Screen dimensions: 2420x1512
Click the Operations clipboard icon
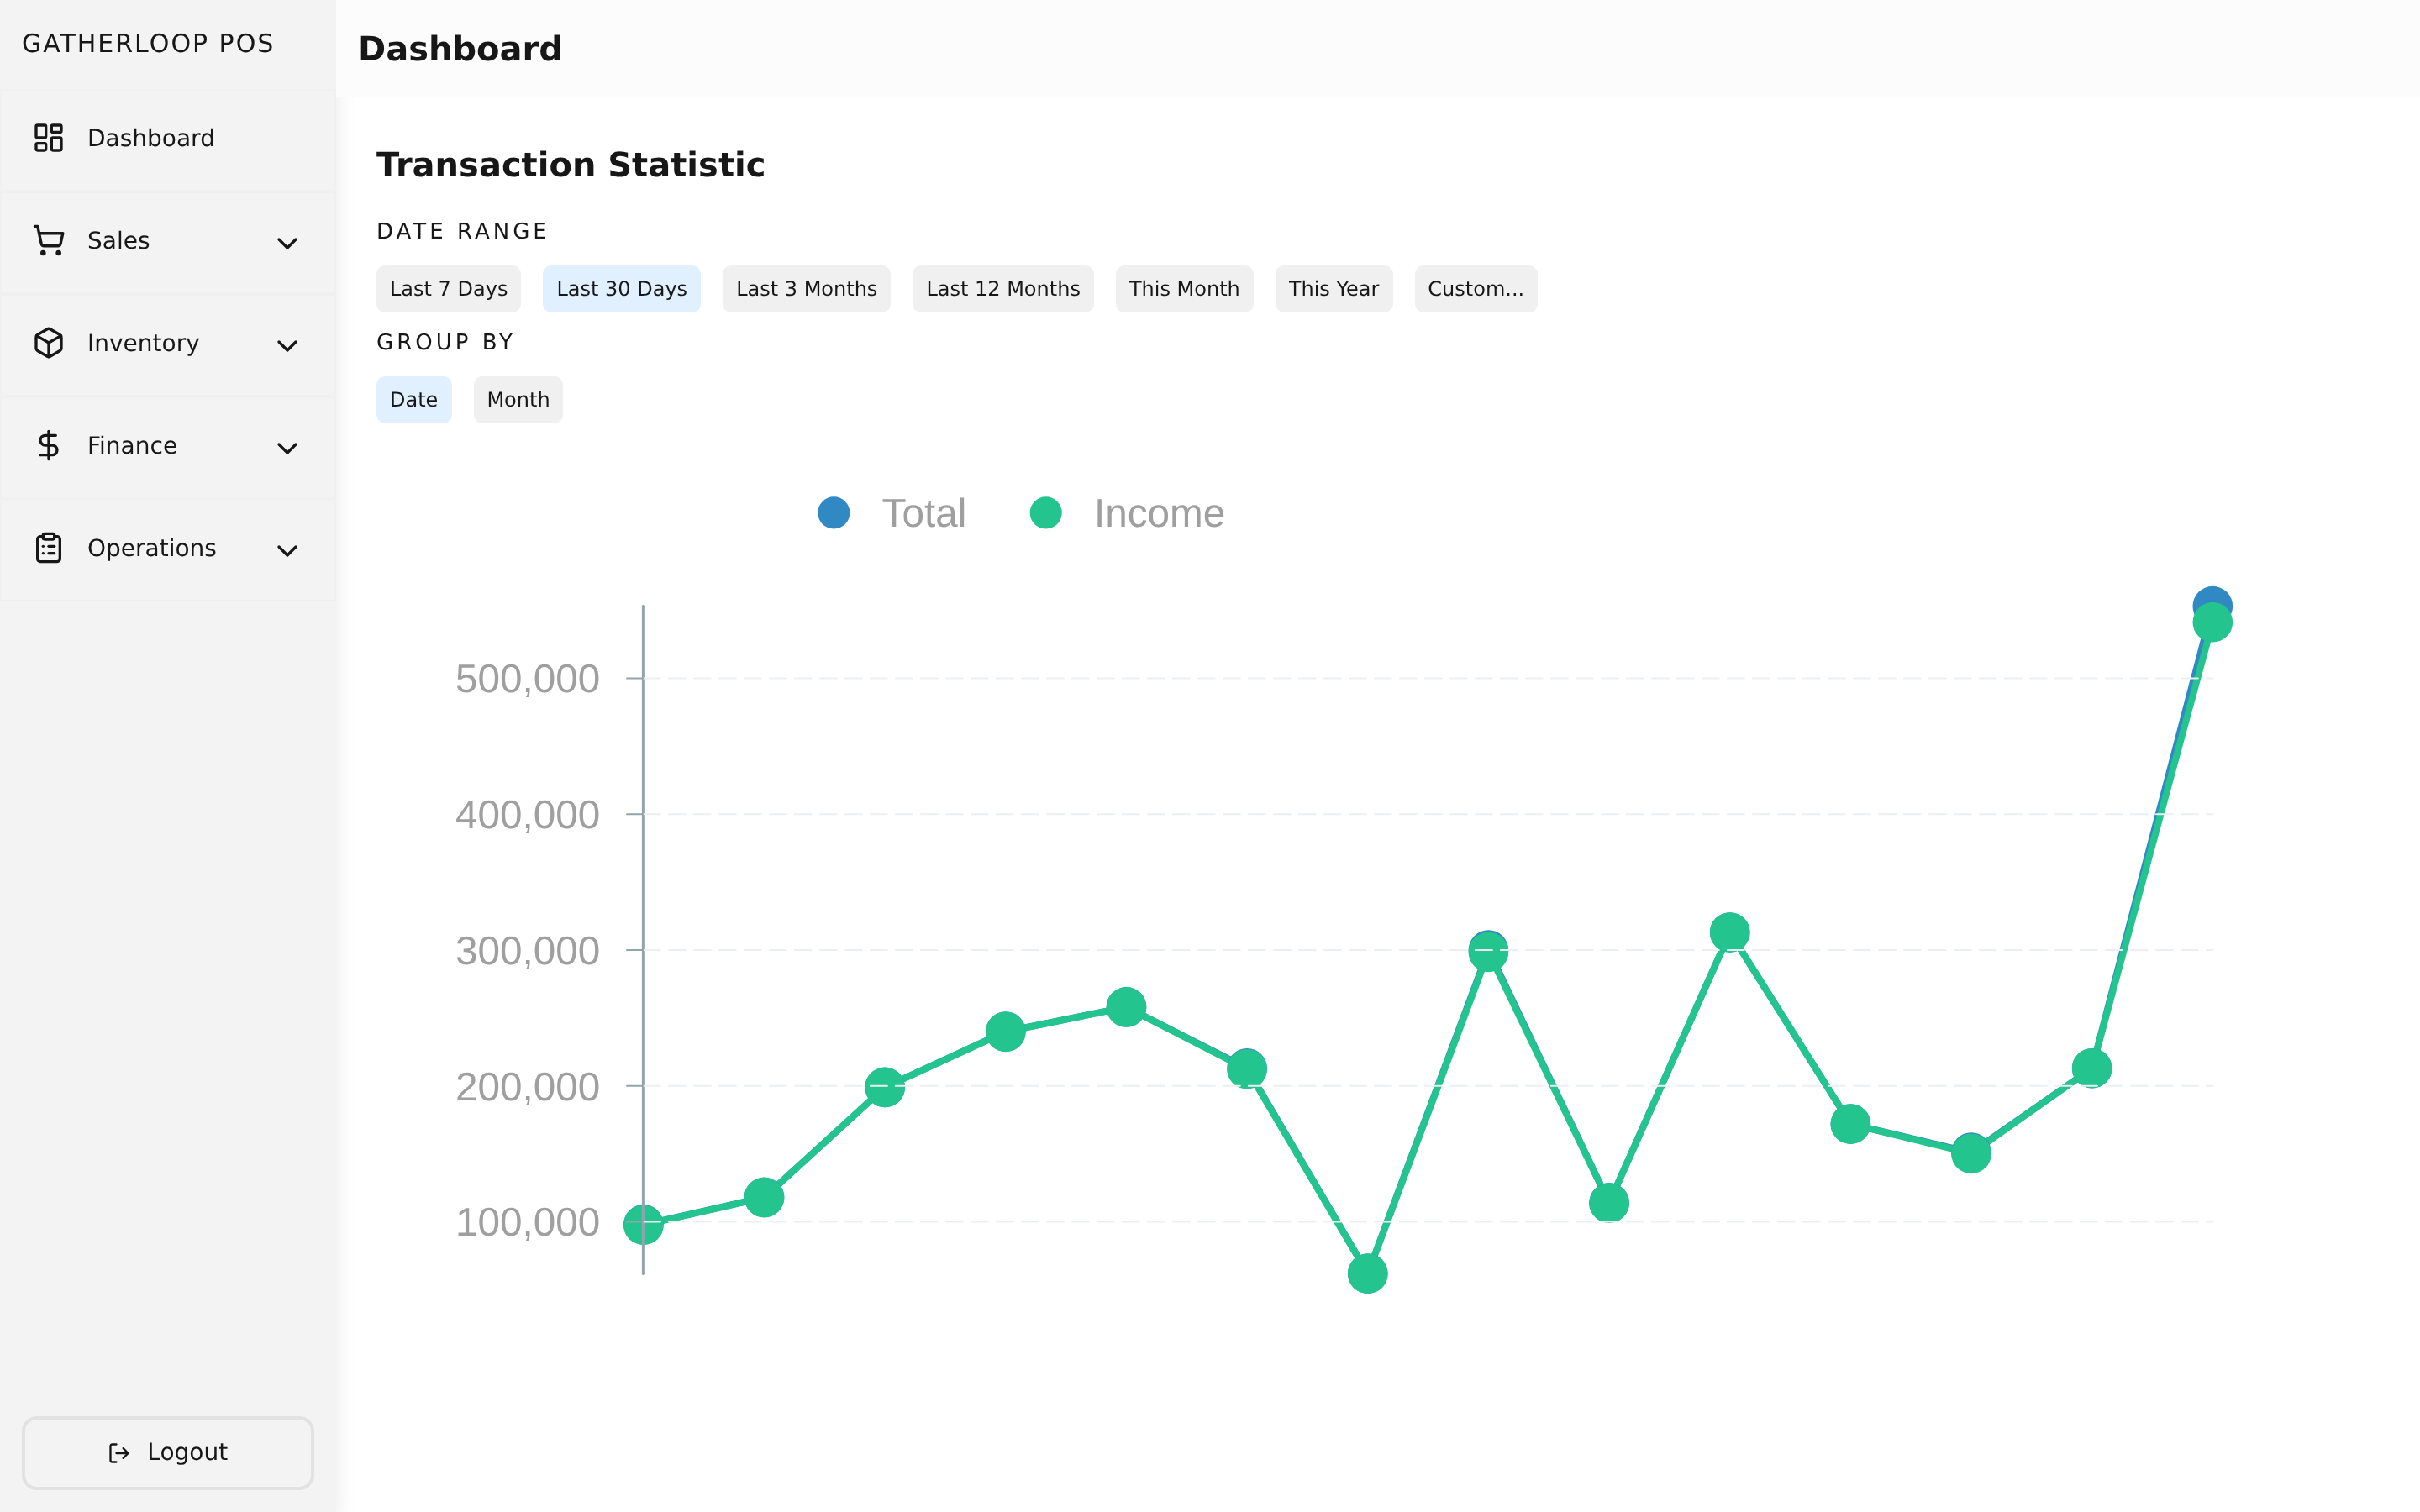48,548
